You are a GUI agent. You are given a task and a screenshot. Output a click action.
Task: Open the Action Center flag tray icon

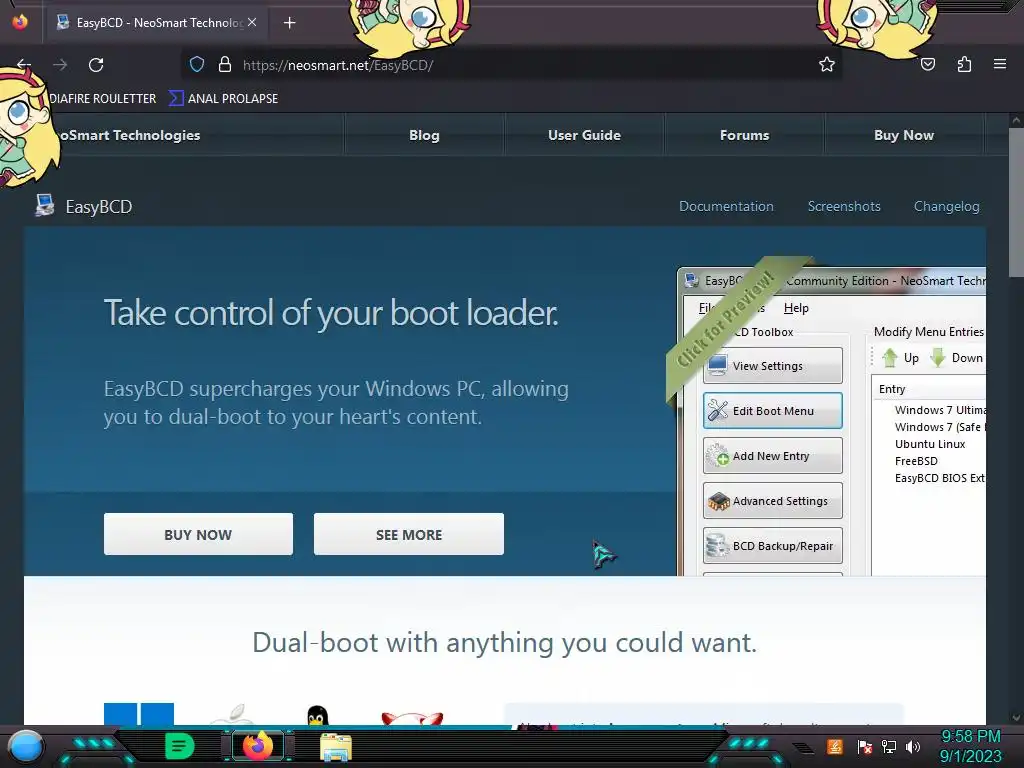(865, 746)
